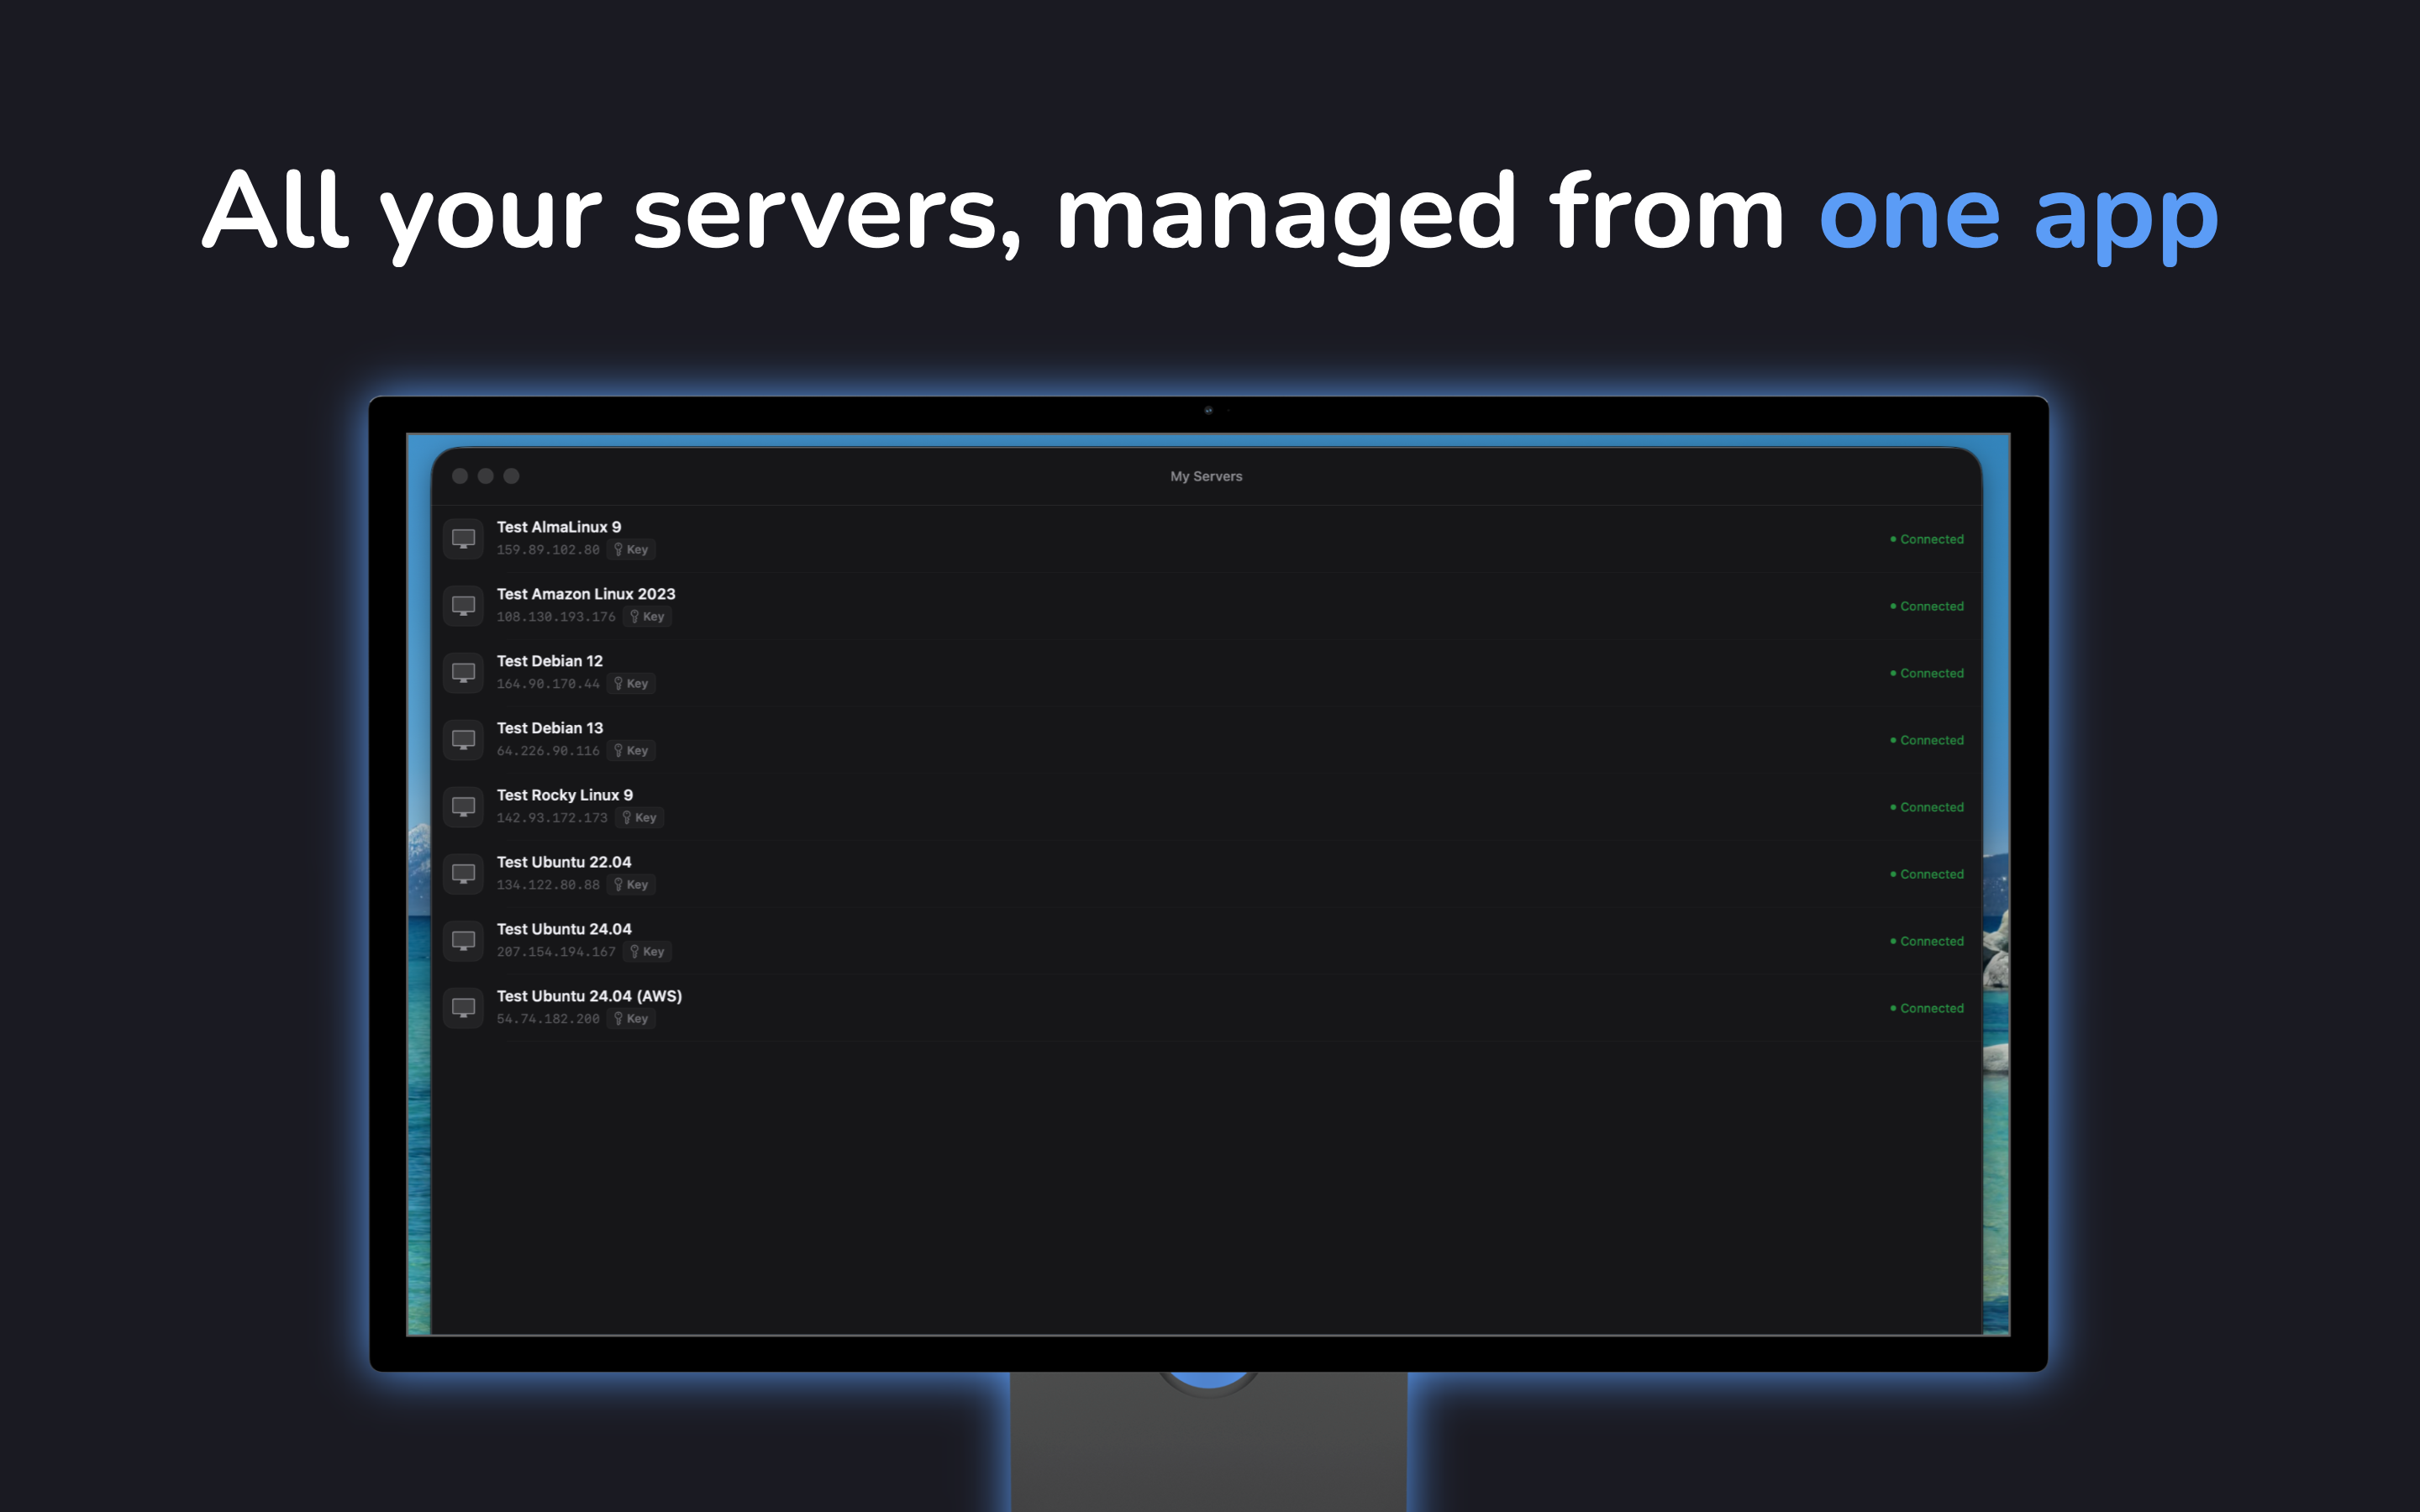The width and height of the screenshot is (2420, 1512).
Task: Open the Key badge for Test Ubuntu 22.04
Action: [x=633, y=884]
